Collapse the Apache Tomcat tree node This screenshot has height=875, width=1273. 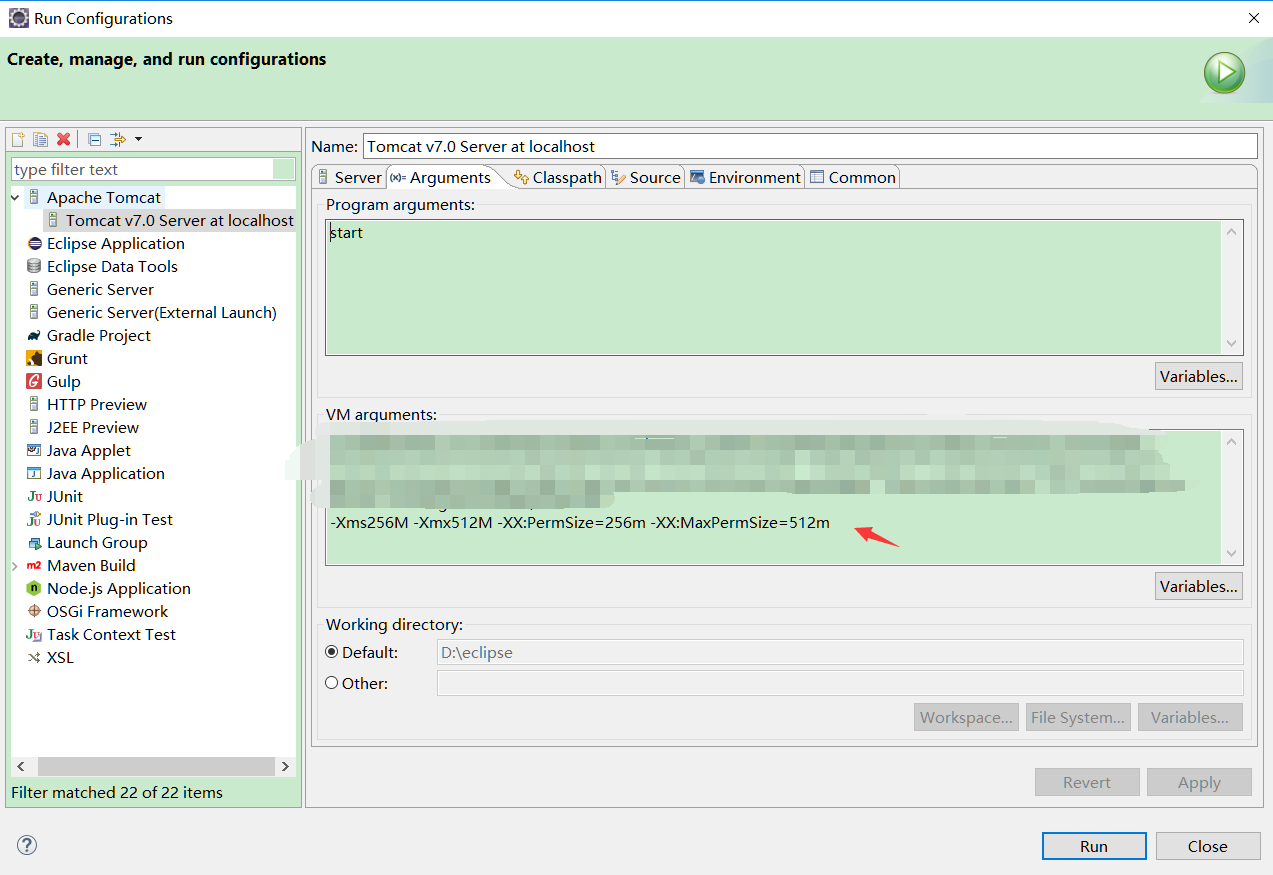click(x=15, y=198)
